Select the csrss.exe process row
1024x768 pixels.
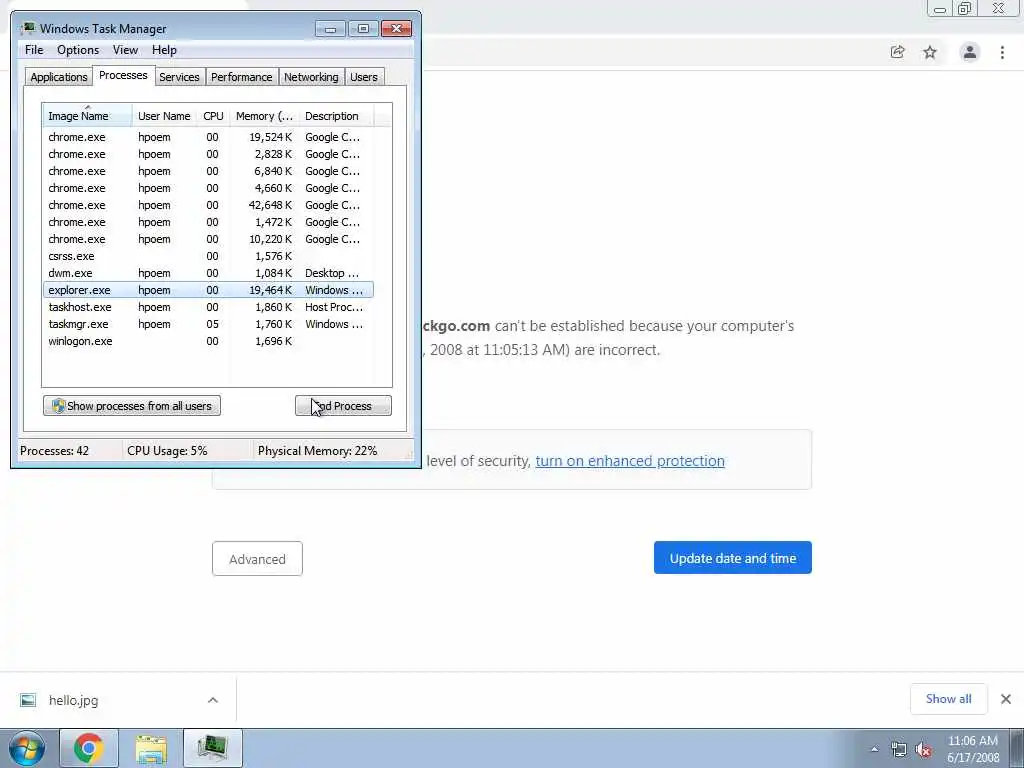click(x=208, y=256)
